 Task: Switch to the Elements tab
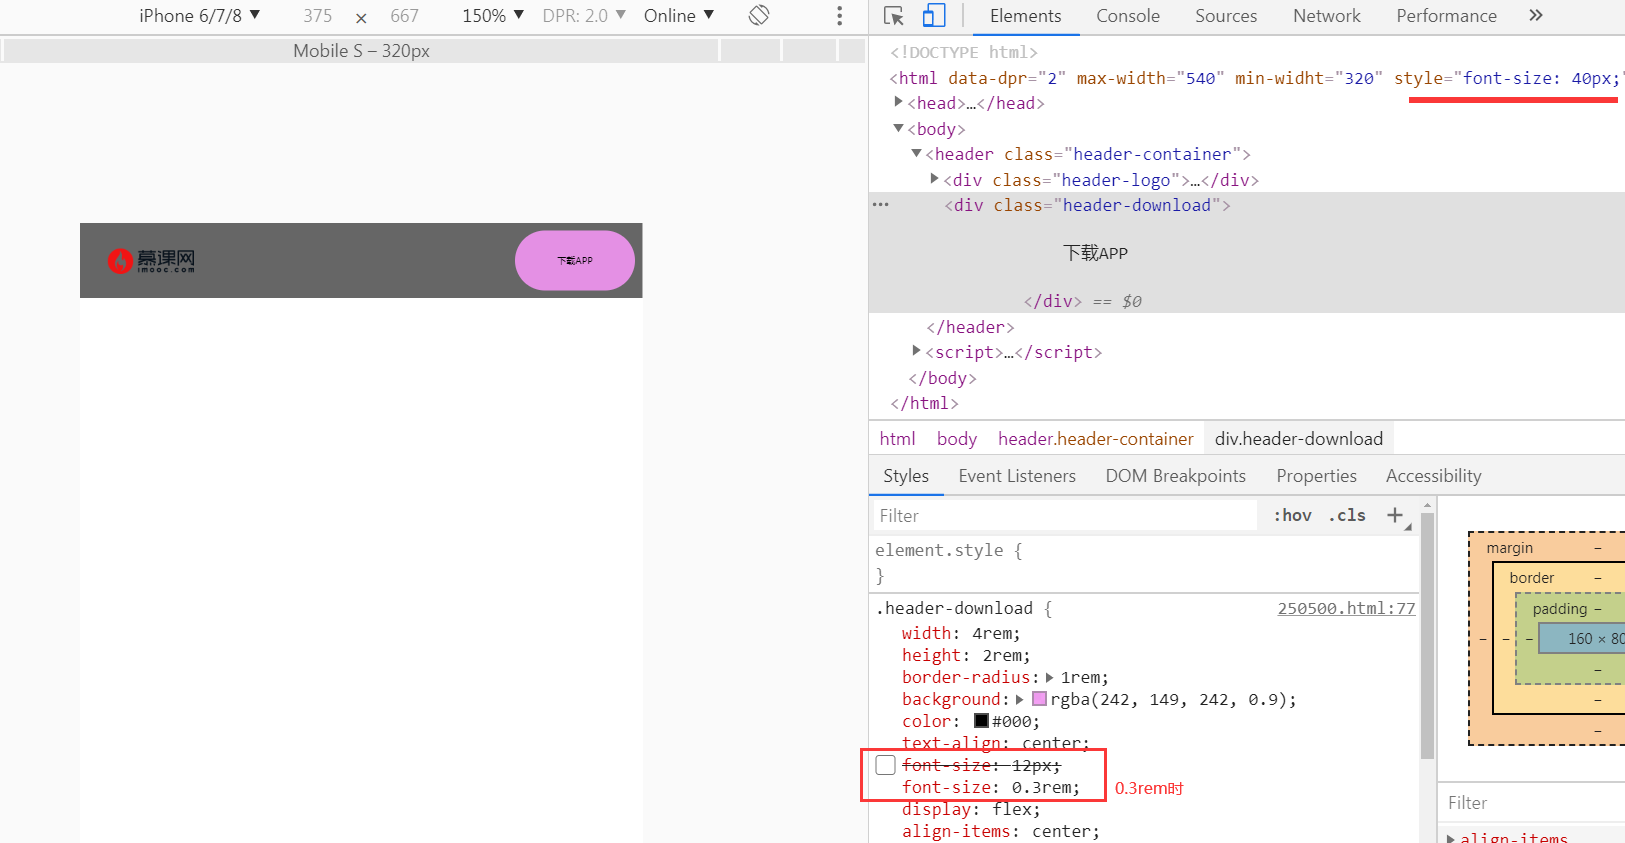tap(1025, 16)
